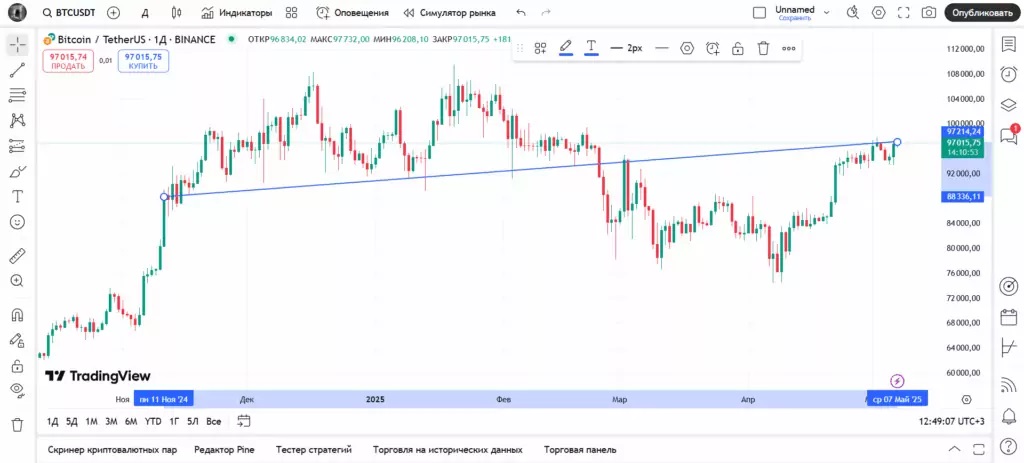This screenshot has width=1024, height=463.
Task: Open the emoji icons tool
Action: coord(18,222)
